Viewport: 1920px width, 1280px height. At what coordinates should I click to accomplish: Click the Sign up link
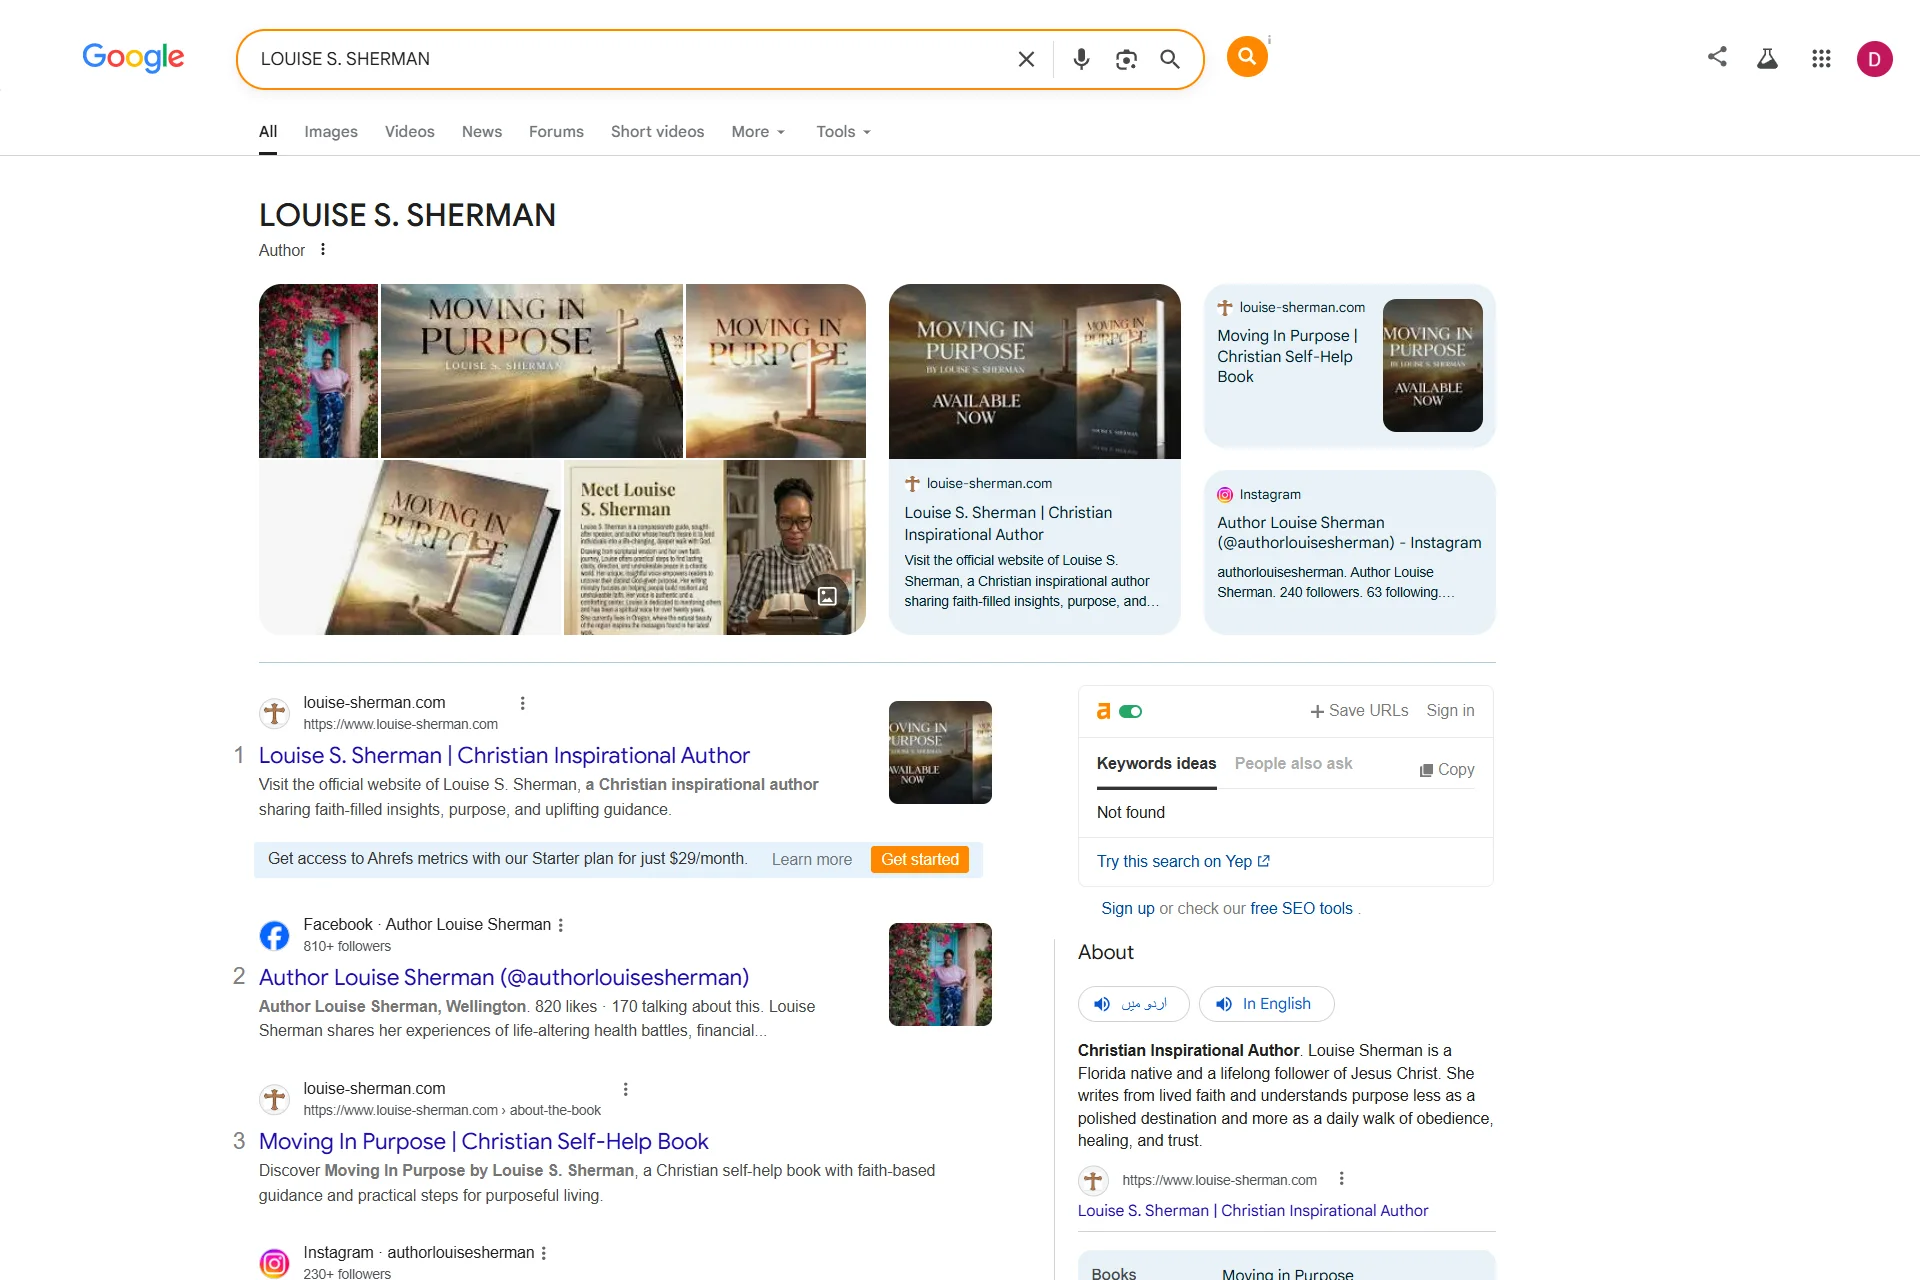click(x=1128, y=909)
